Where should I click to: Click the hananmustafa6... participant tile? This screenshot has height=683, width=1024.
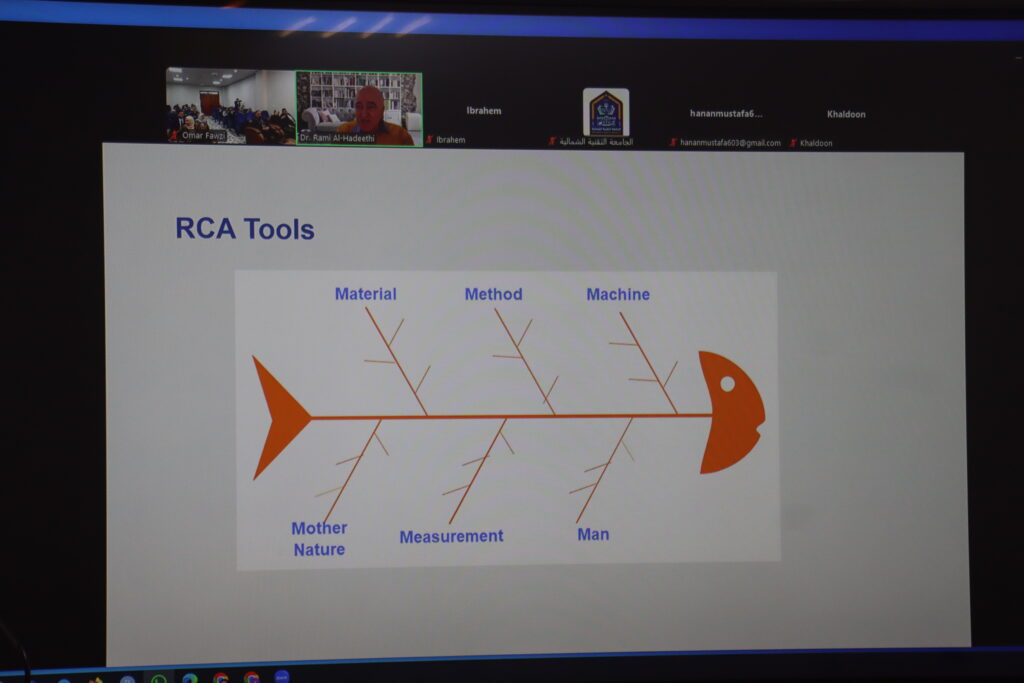click(726, 114)
